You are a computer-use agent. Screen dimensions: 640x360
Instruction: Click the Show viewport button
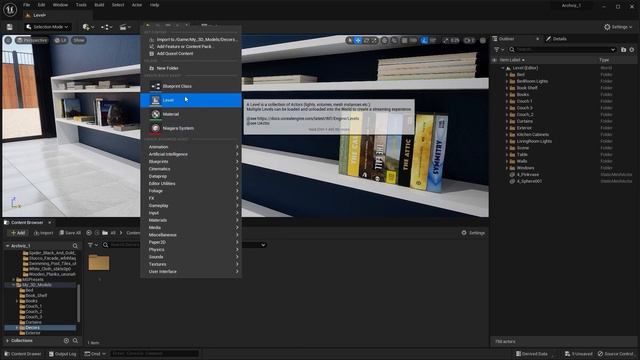tap(79, 40)
